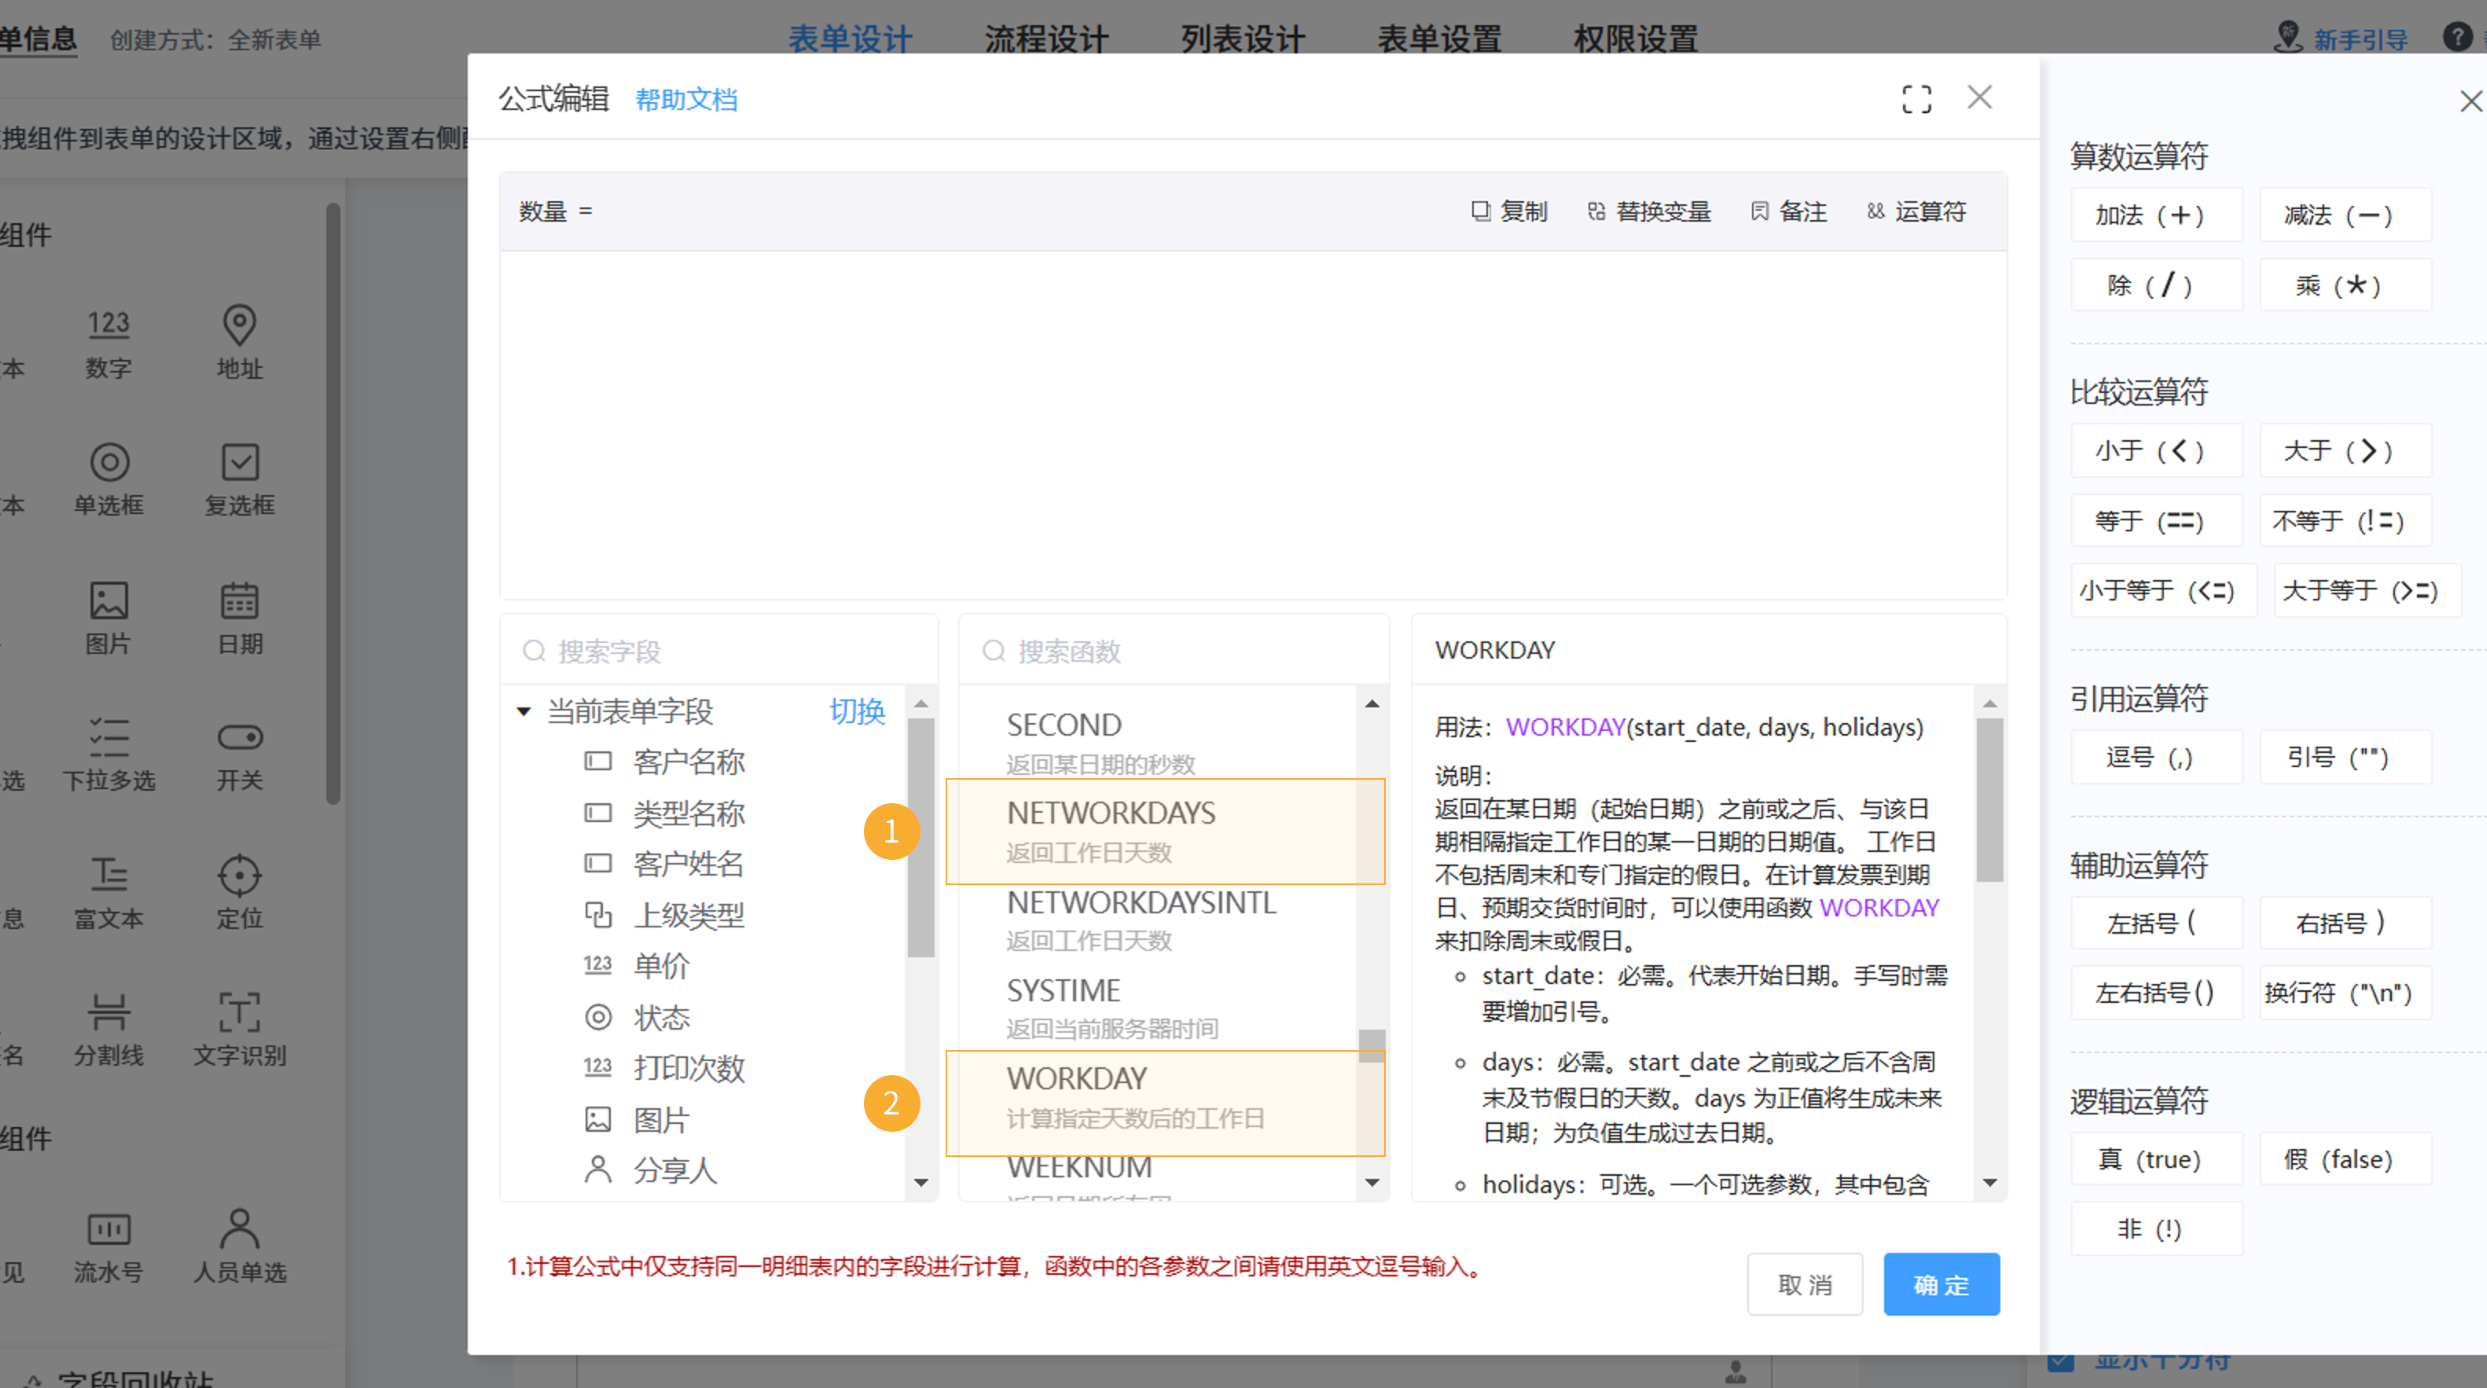The width and height of the screenshot is (2487, 1388).
Task: Insert the 不等于 (!=) operator
Action: point(2344,521)
